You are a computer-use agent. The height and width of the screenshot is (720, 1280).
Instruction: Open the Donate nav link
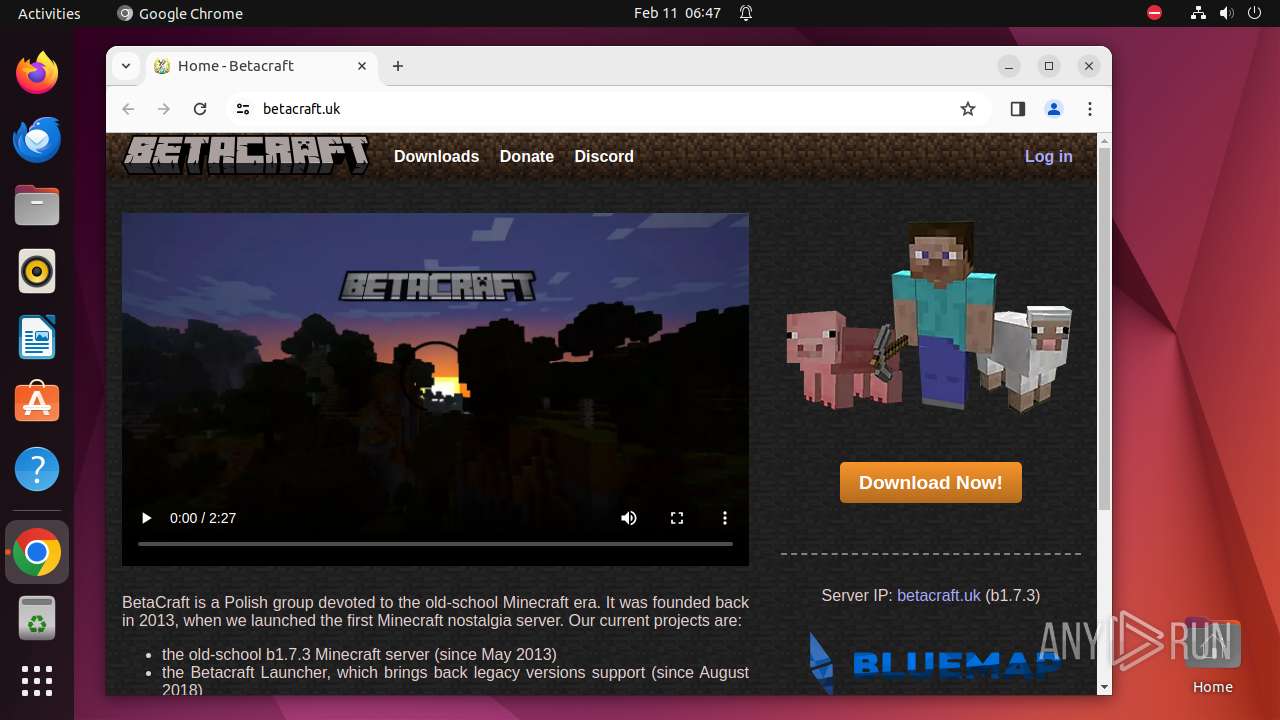pos(527,156)
